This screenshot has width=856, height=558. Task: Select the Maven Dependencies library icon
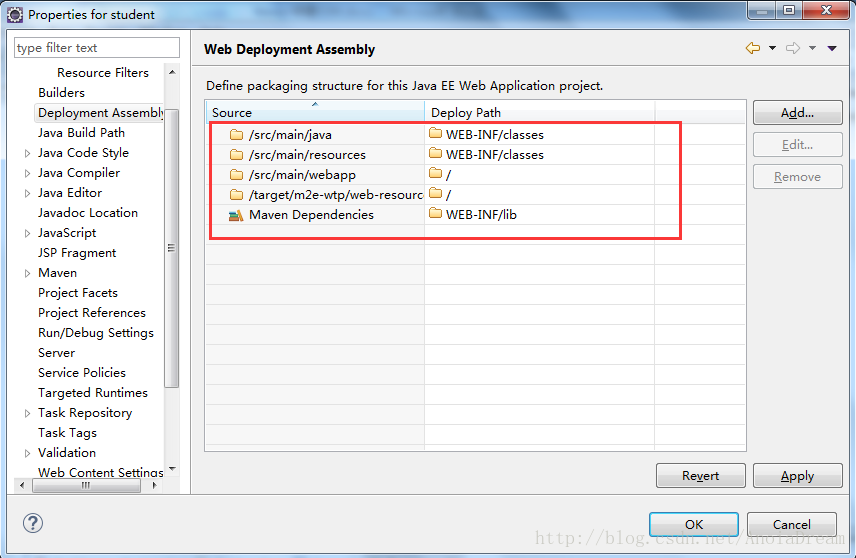[236, 215]
